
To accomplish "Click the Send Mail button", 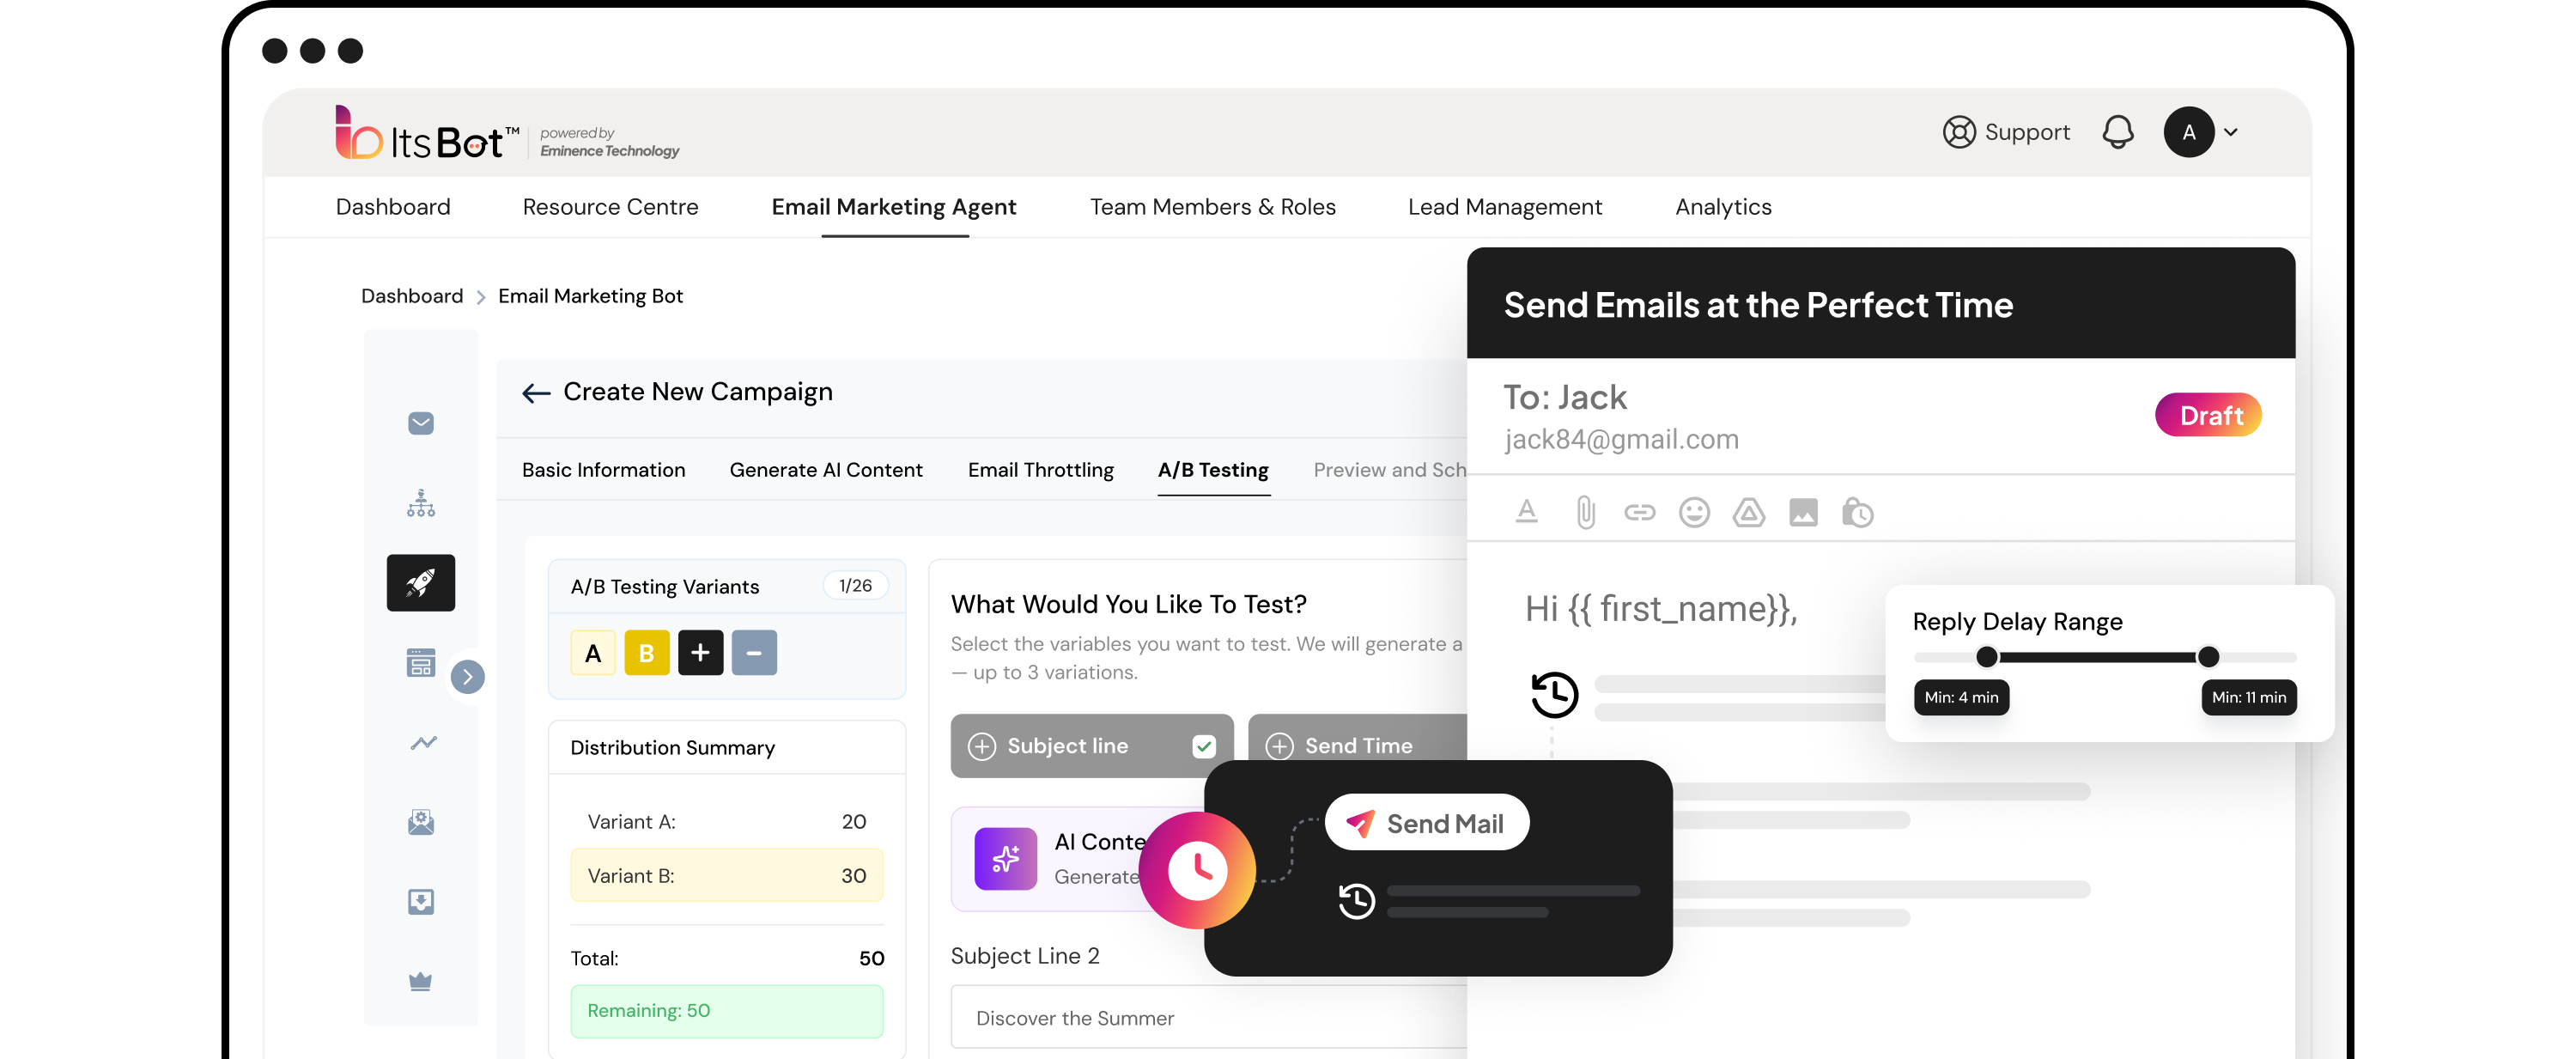I will [x=1426, y=823].
